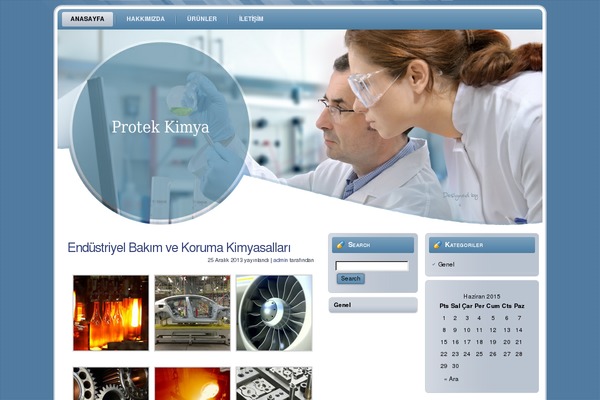Click the Protek Kimya site title
The height and width of the screenshot is (400, 600).
pos(160,127)
